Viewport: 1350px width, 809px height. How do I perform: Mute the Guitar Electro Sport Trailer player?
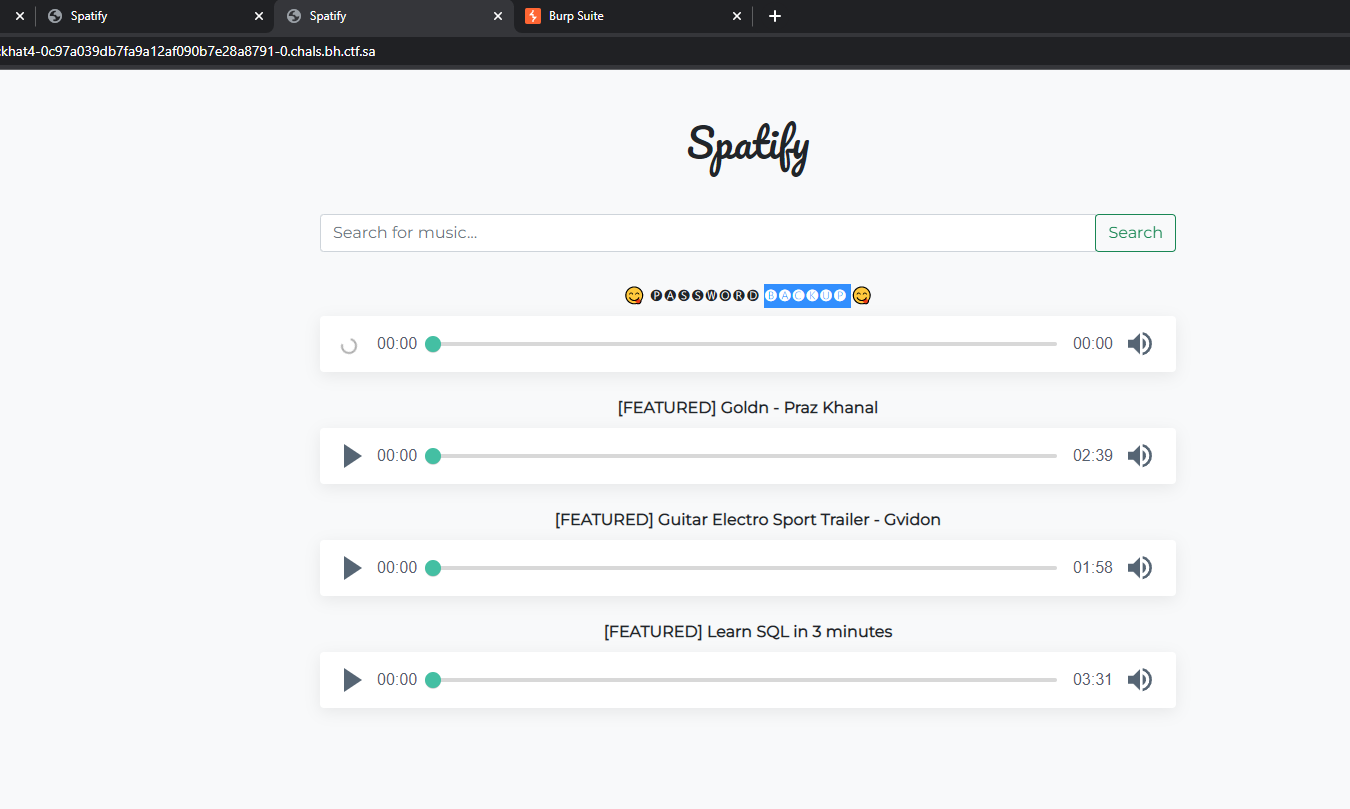[1140, 568]
